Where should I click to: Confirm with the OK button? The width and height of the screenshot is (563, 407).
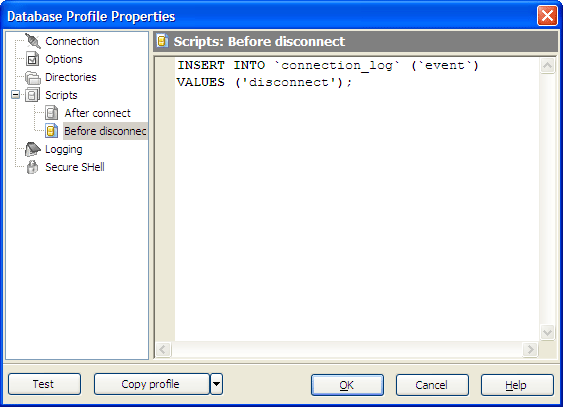coord(347,385)
